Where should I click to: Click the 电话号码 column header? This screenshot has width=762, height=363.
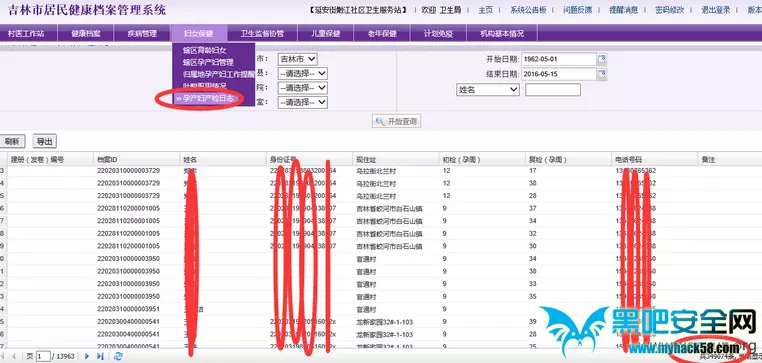[655, 159]
